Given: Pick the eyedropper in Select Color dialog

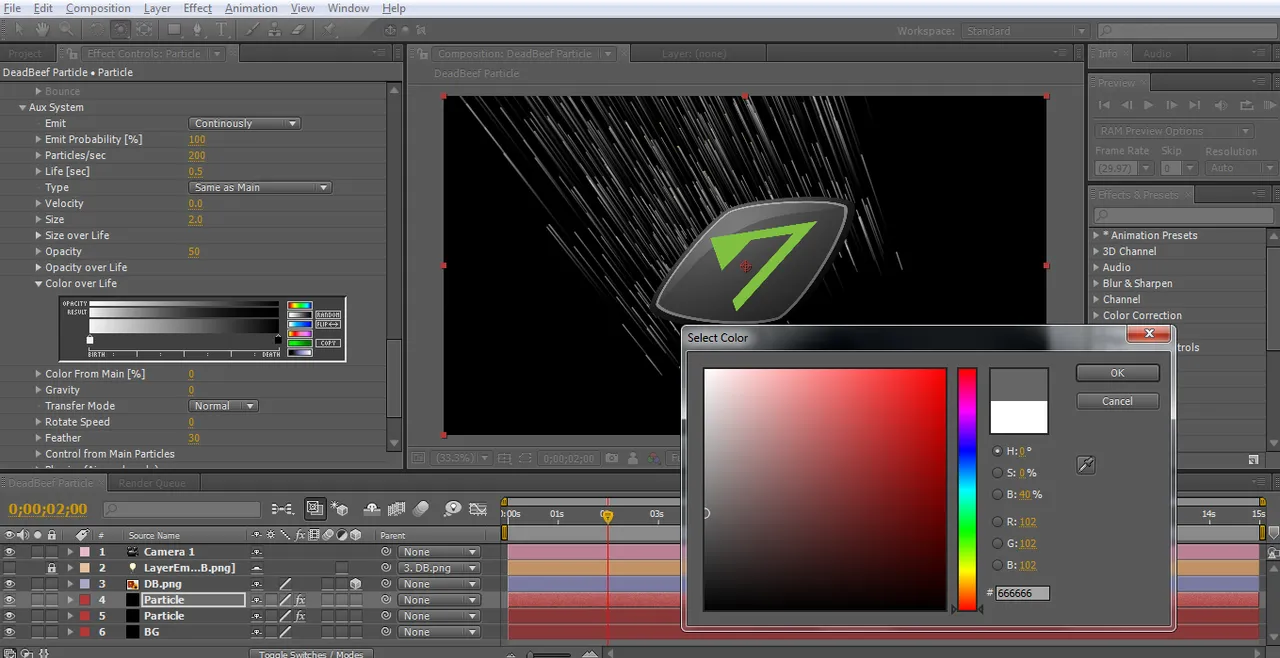Looking at the screenshot, I should [1085, 464].
